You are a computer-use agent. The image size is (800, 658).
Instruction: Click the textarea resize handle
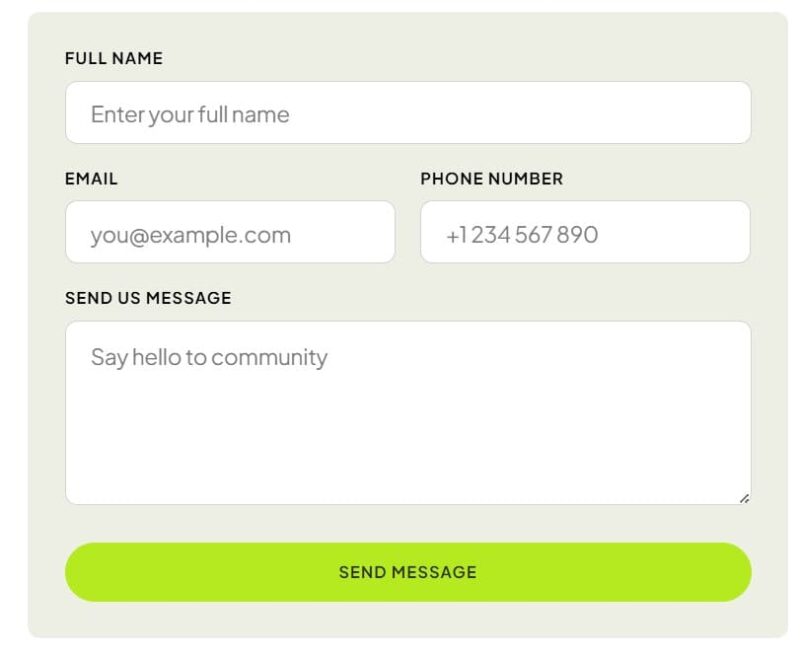coord(744,497)
